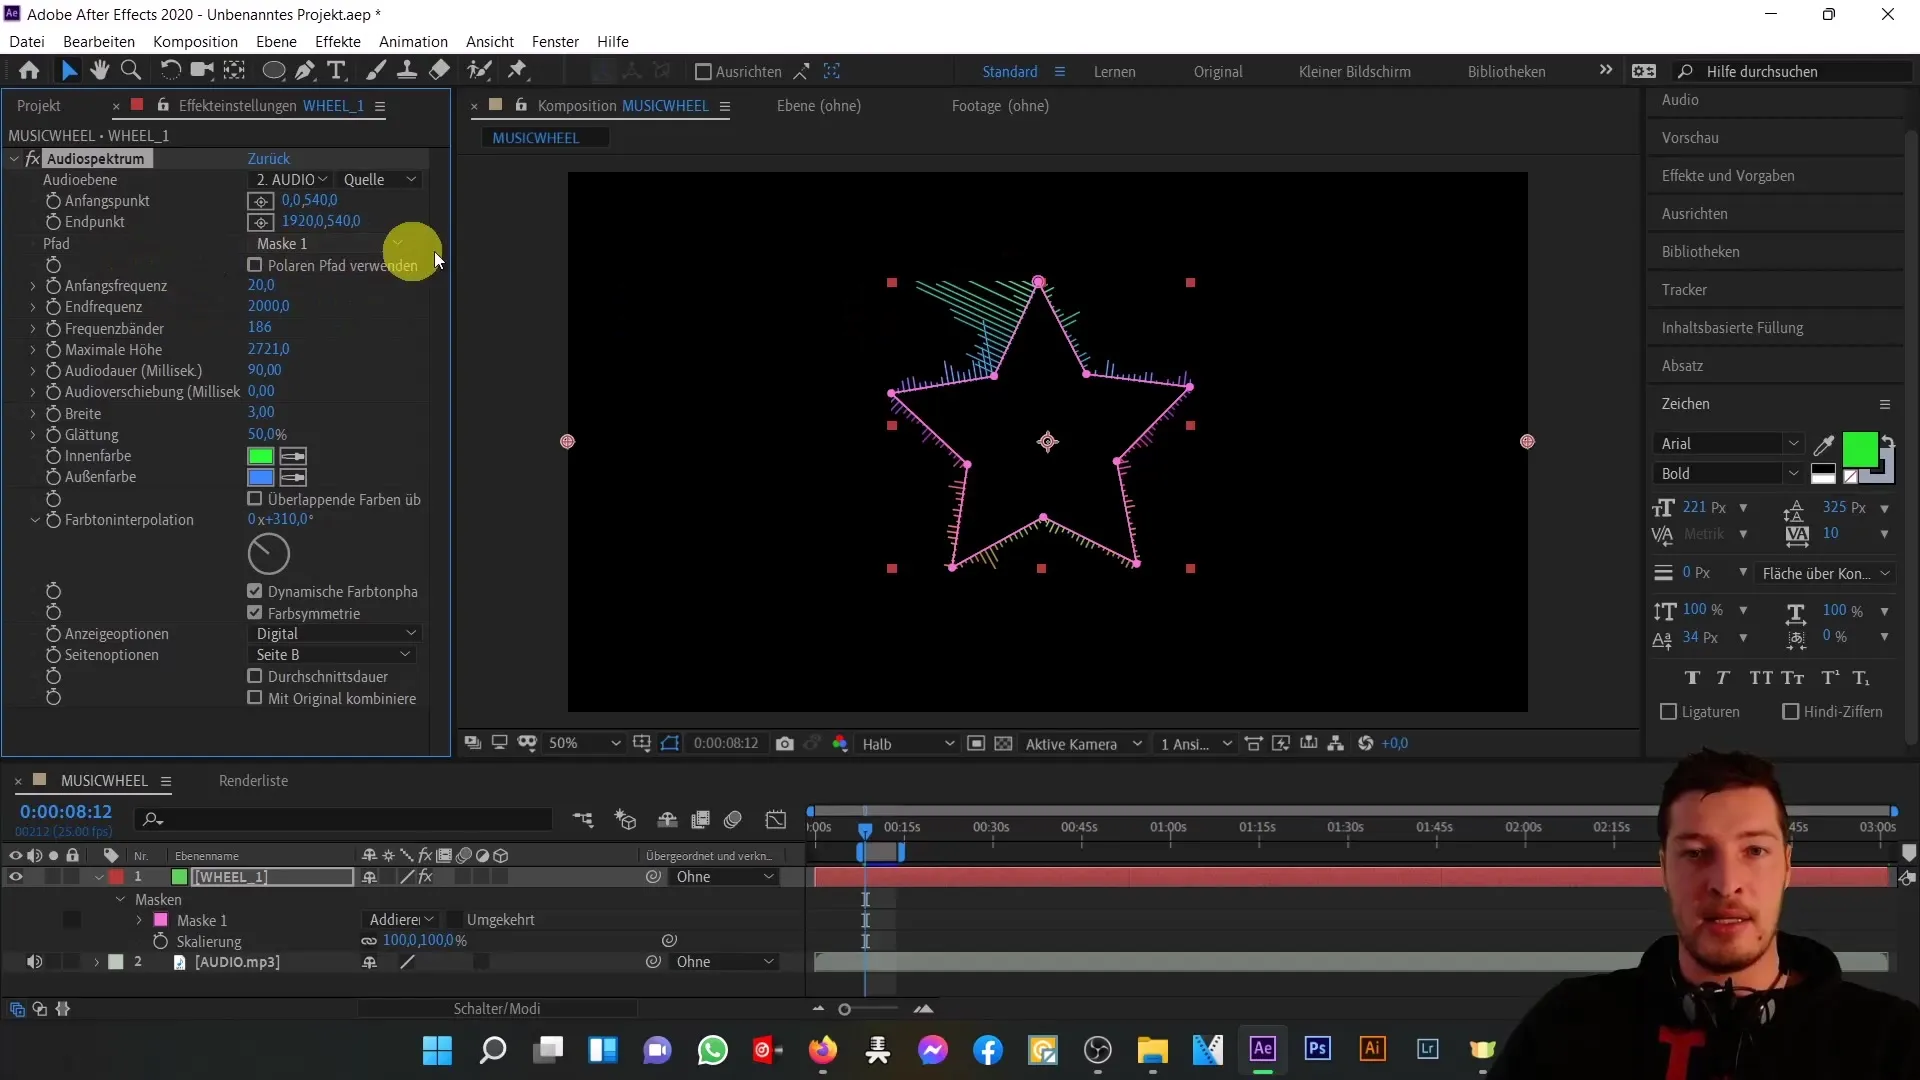Viewport: 1920px width, 1080px height.
Task: Toggle transparency grid icon in viewer
Action: (1004, 744)
